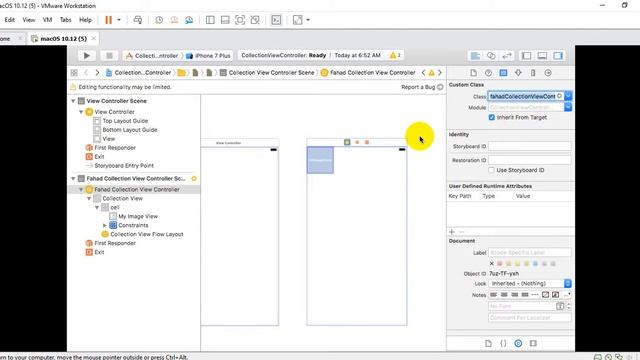This screenshot has height=360, width=640.
Task: Open the VMware Edit menu
Action: [x=9, y=20]
